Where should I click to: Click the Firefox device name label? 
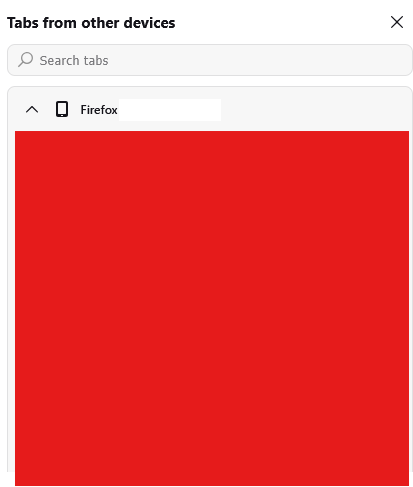(x=99, y=110)
